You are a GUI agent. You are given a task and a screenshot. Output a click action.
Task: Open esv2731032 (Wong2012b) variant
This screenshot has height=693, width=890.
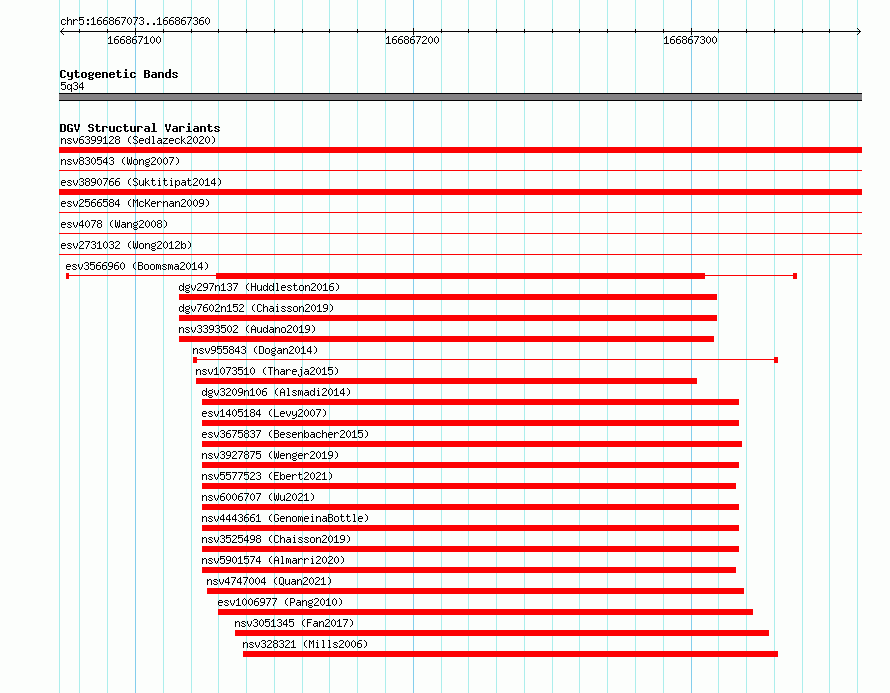coord(126,245)
